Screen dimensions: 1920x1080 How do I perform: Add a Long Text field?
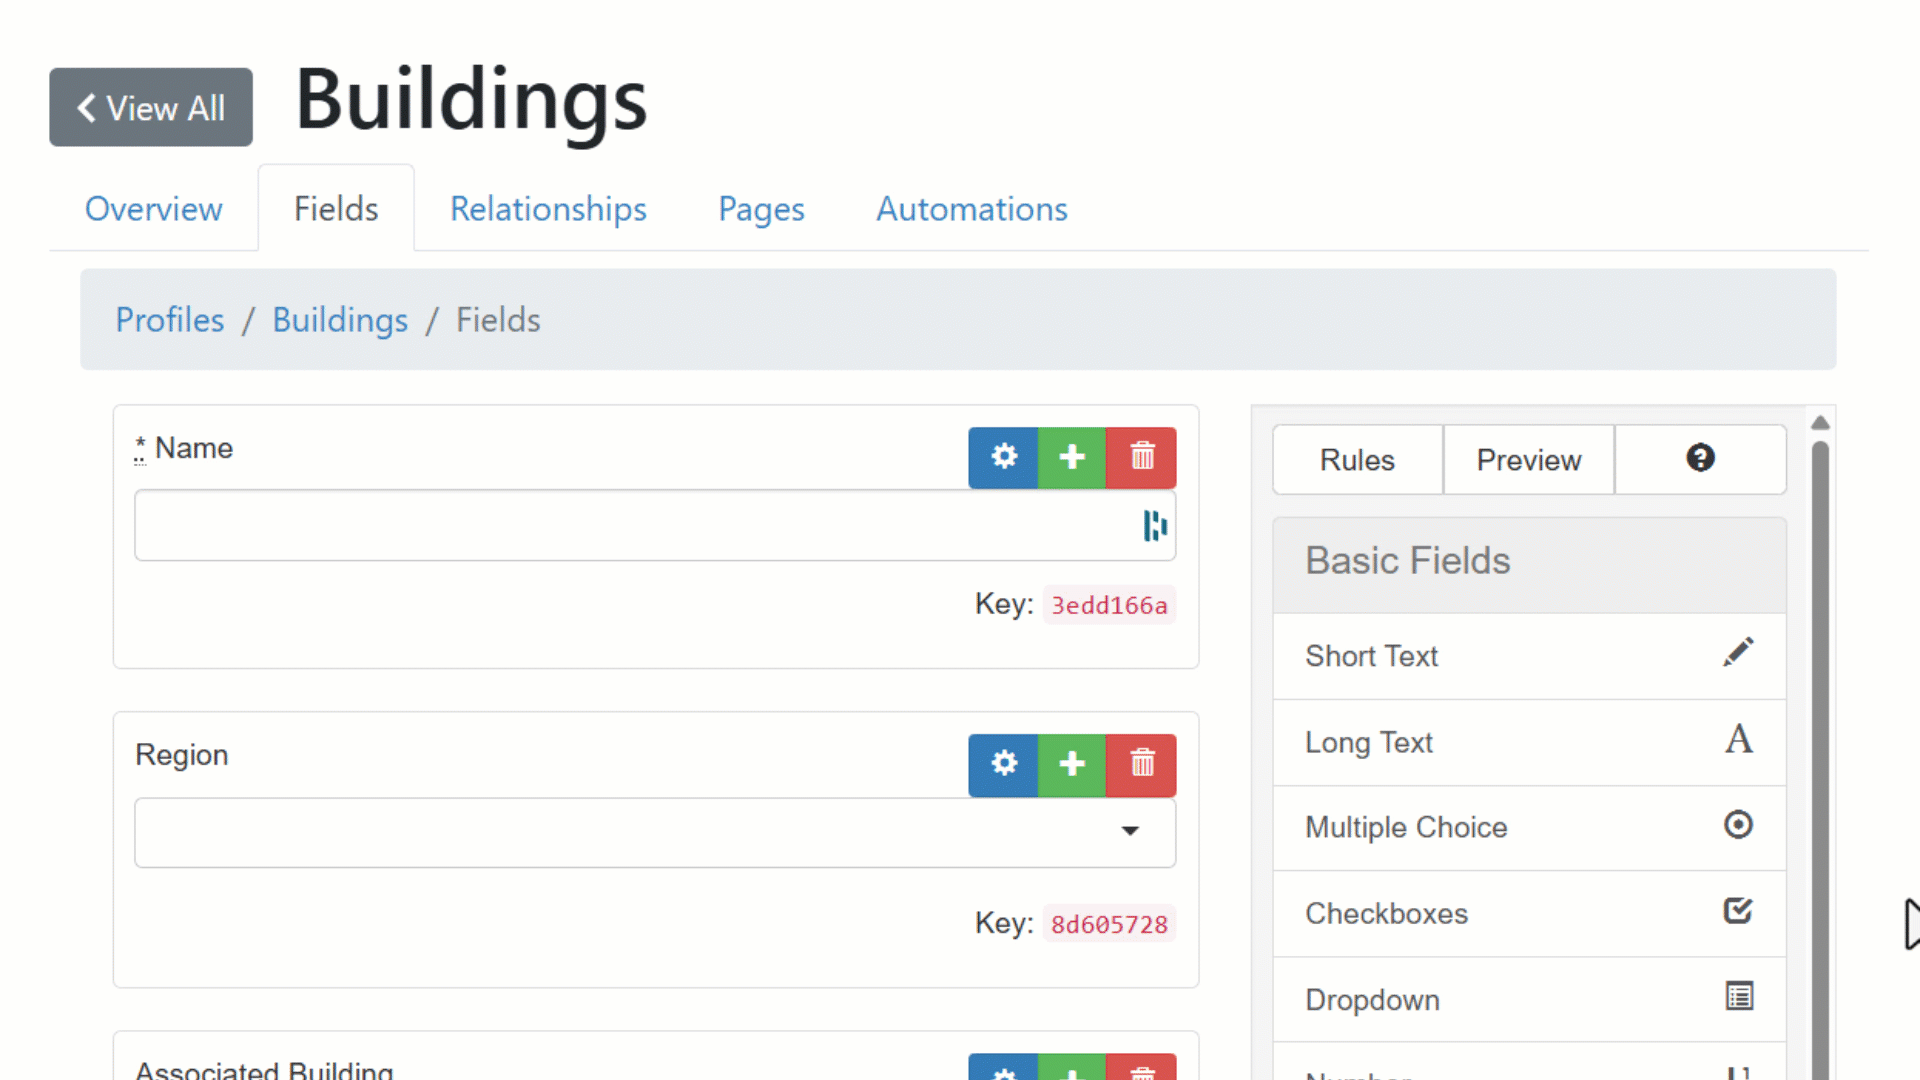click(x=1528, y=742)
